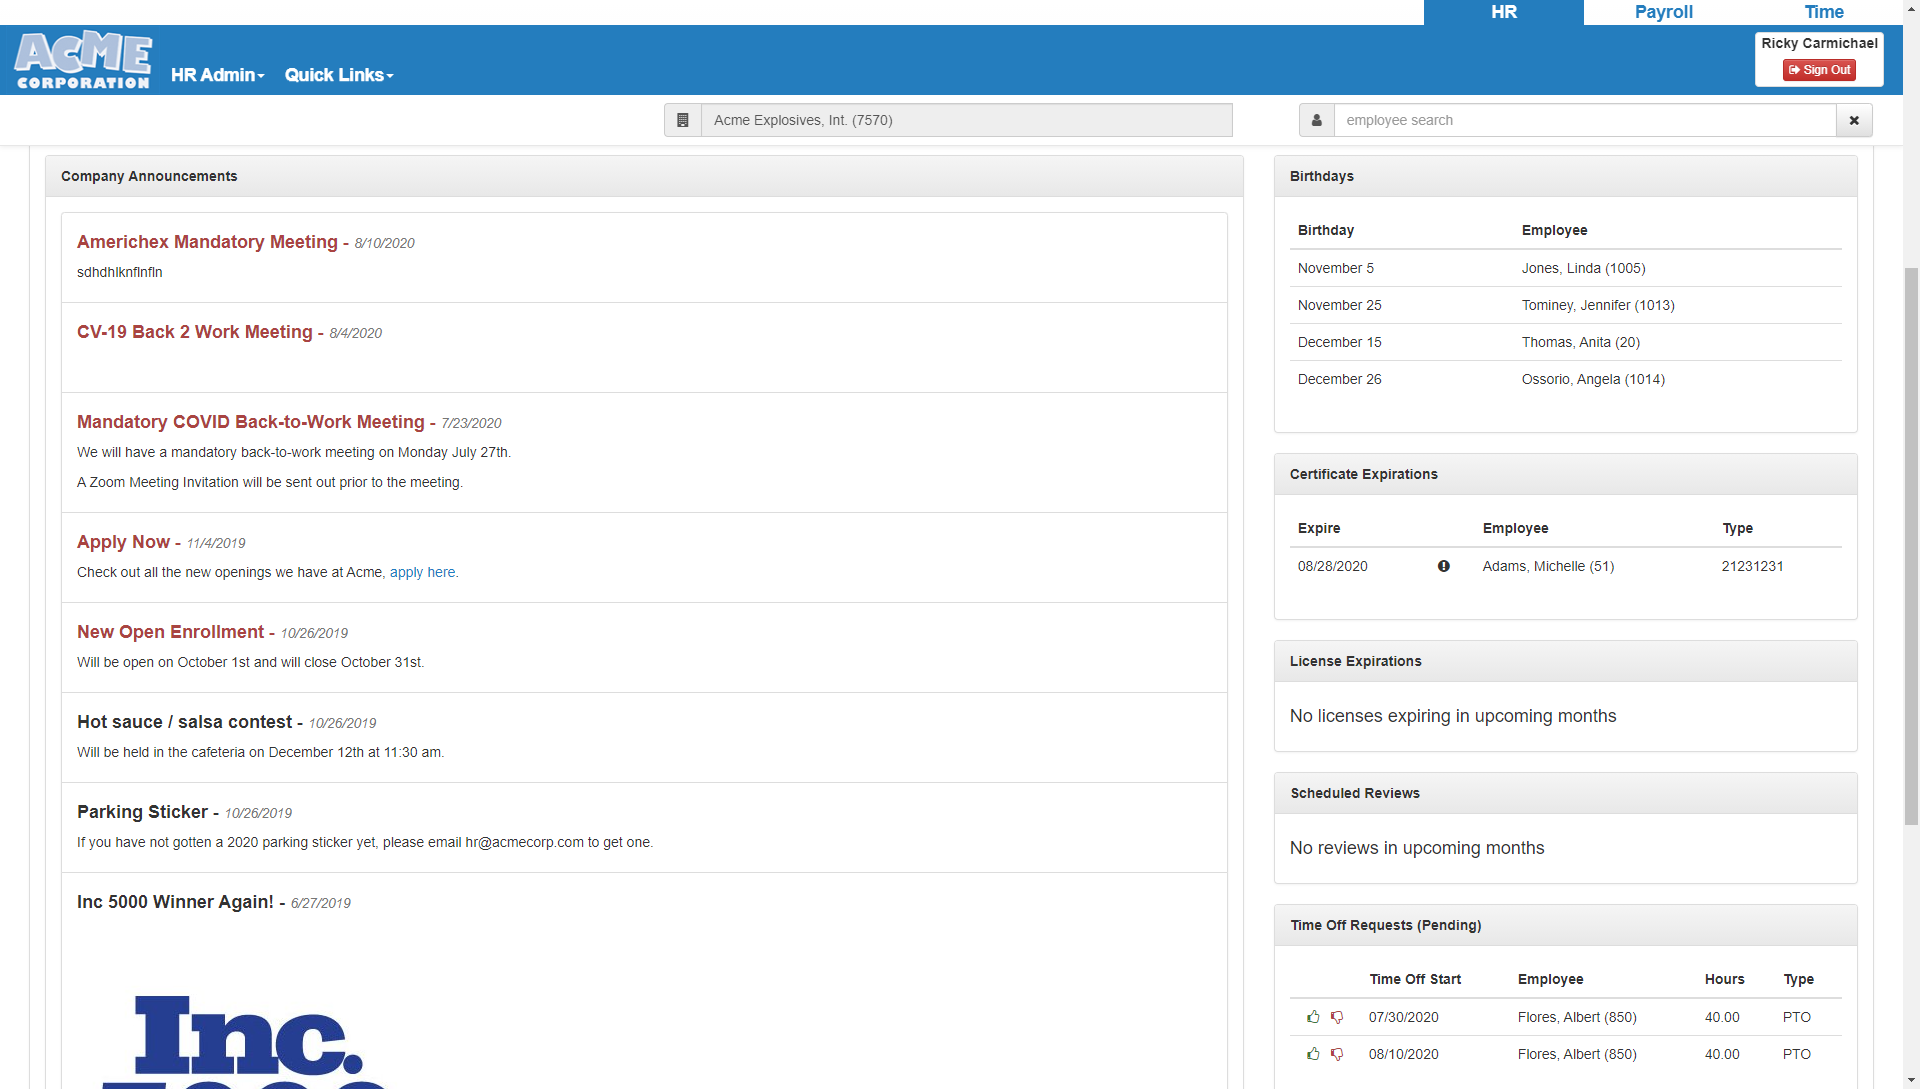Clear the employee search with the X icon

tap(1854, 120)
